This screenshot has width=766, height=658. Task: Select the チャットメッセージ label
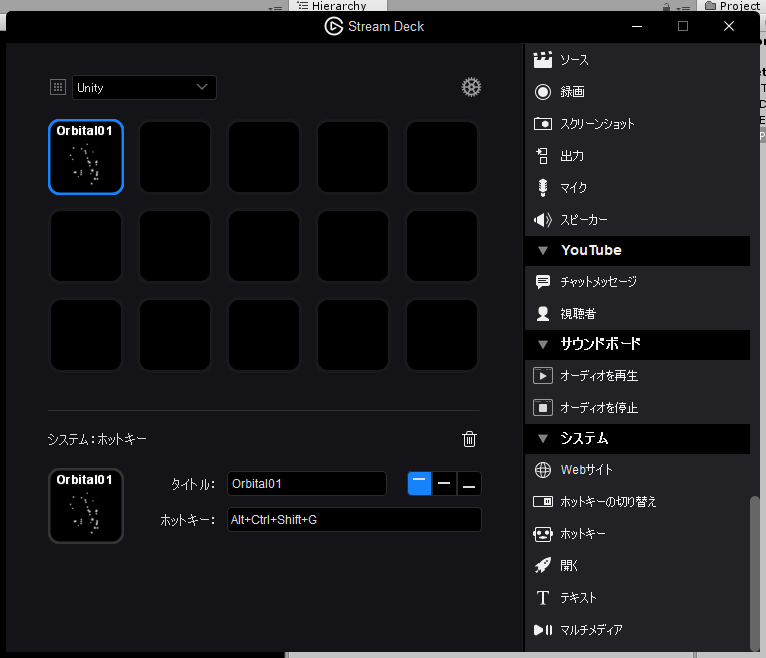point(598,282)
